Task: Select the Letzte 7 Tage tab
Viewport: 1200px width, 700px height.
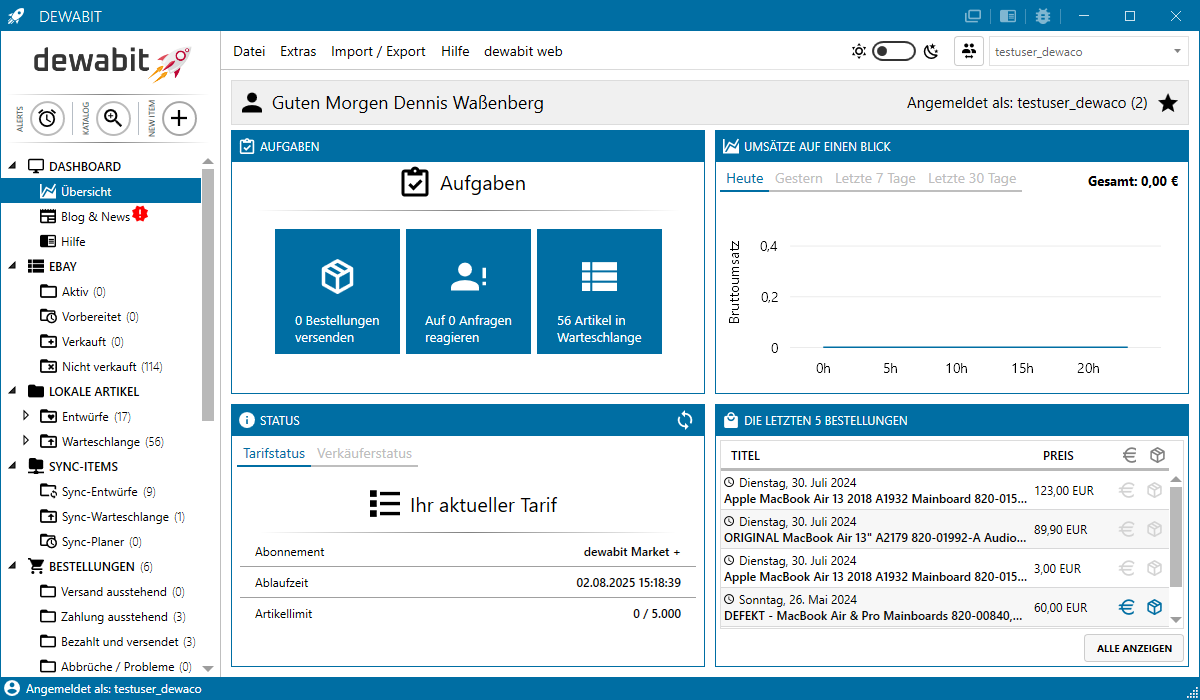Action: coord(875,179)
